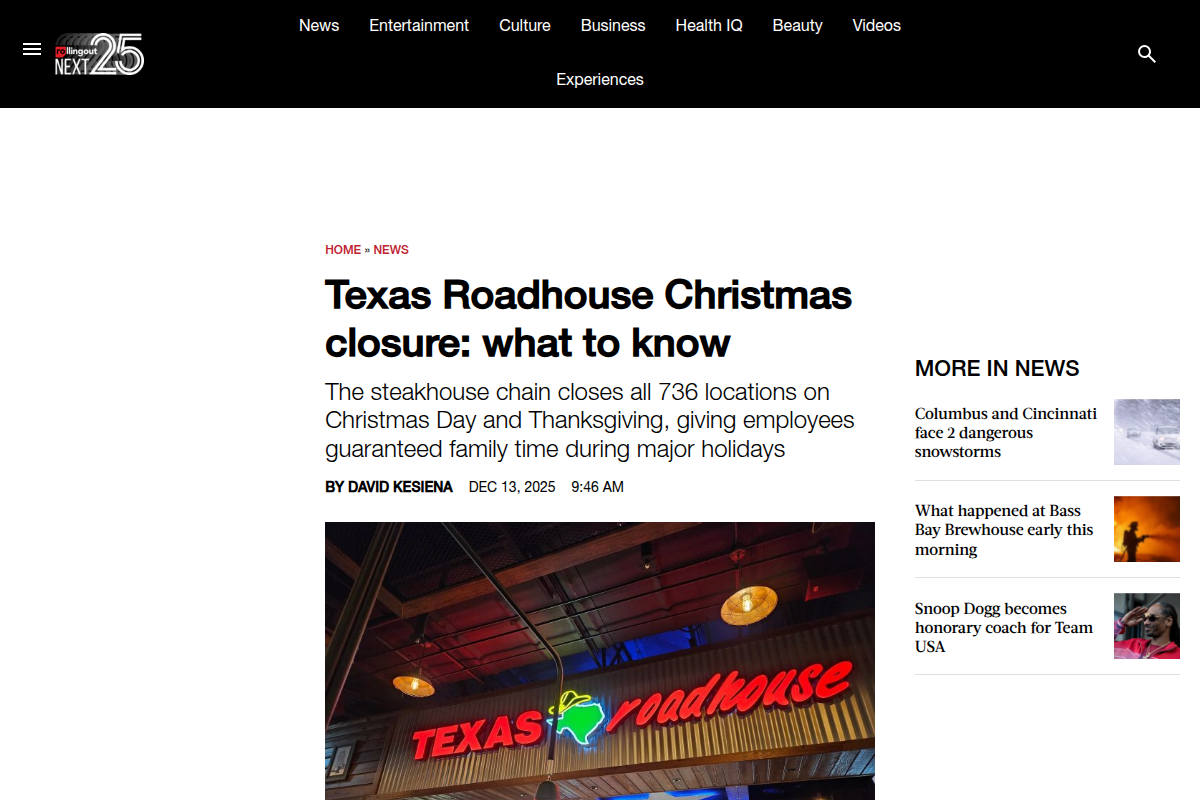Go to the News menu item
Image resolution: width=1200 pixels, height=800 pixels.
click(319, 26)
